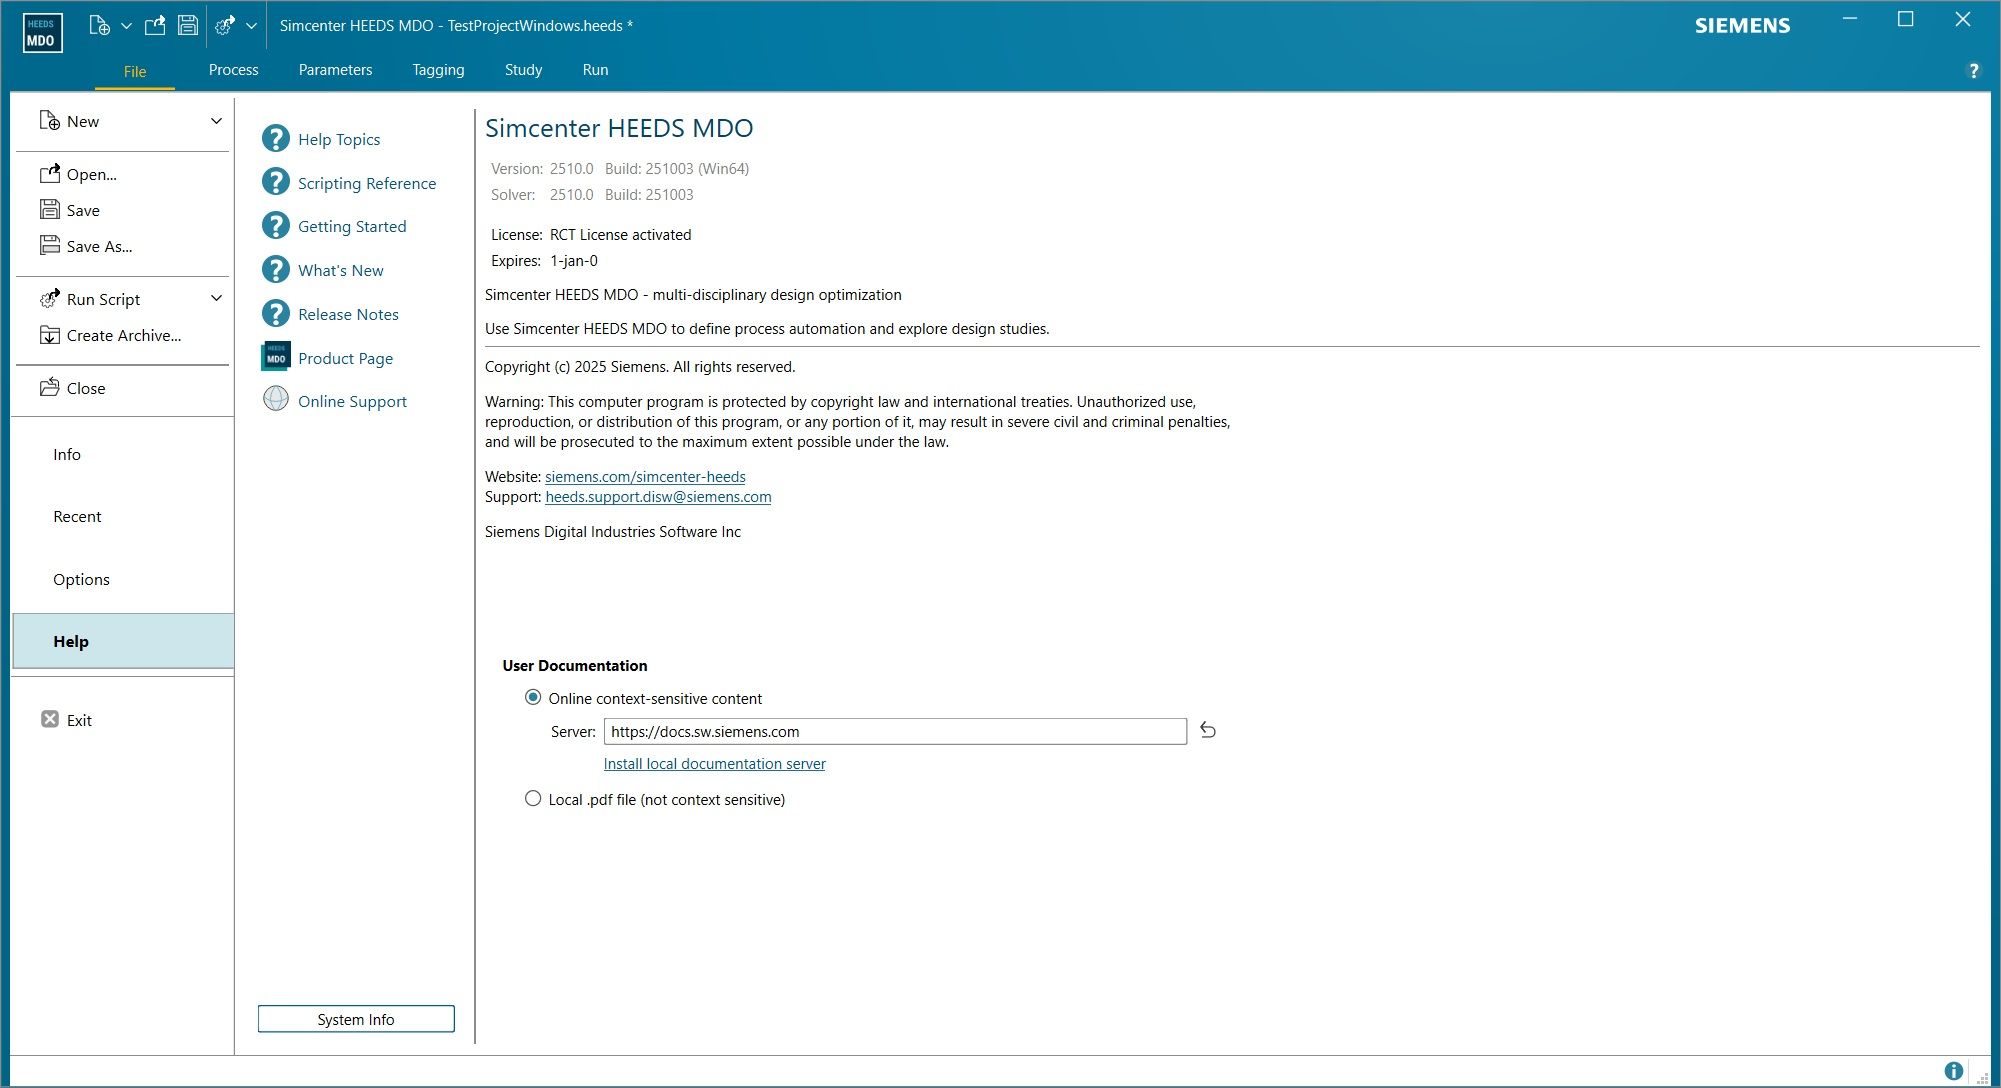Click the new project icon in title bar
This screenshot has height=1088, width=2001.
pyautogui.click(x=99, y=25)
